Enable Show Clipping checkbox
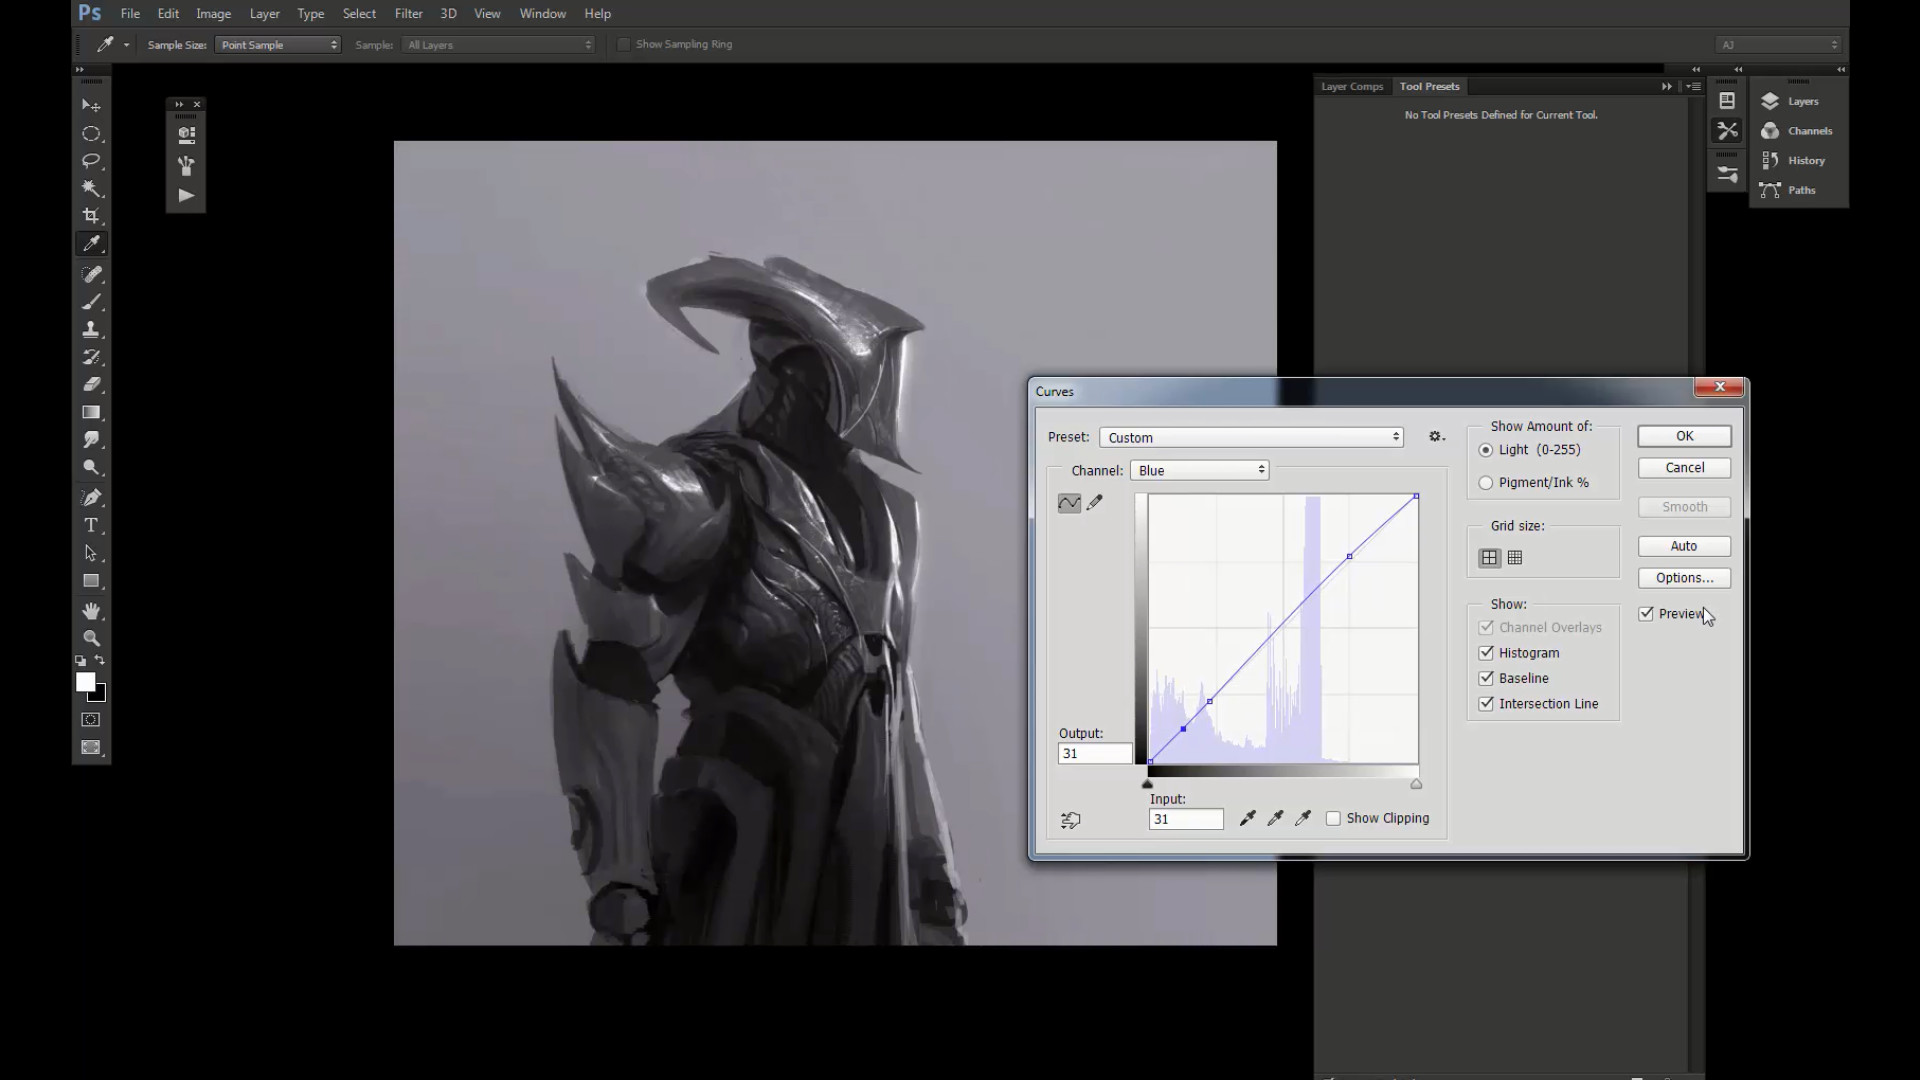 point(1333,819)
